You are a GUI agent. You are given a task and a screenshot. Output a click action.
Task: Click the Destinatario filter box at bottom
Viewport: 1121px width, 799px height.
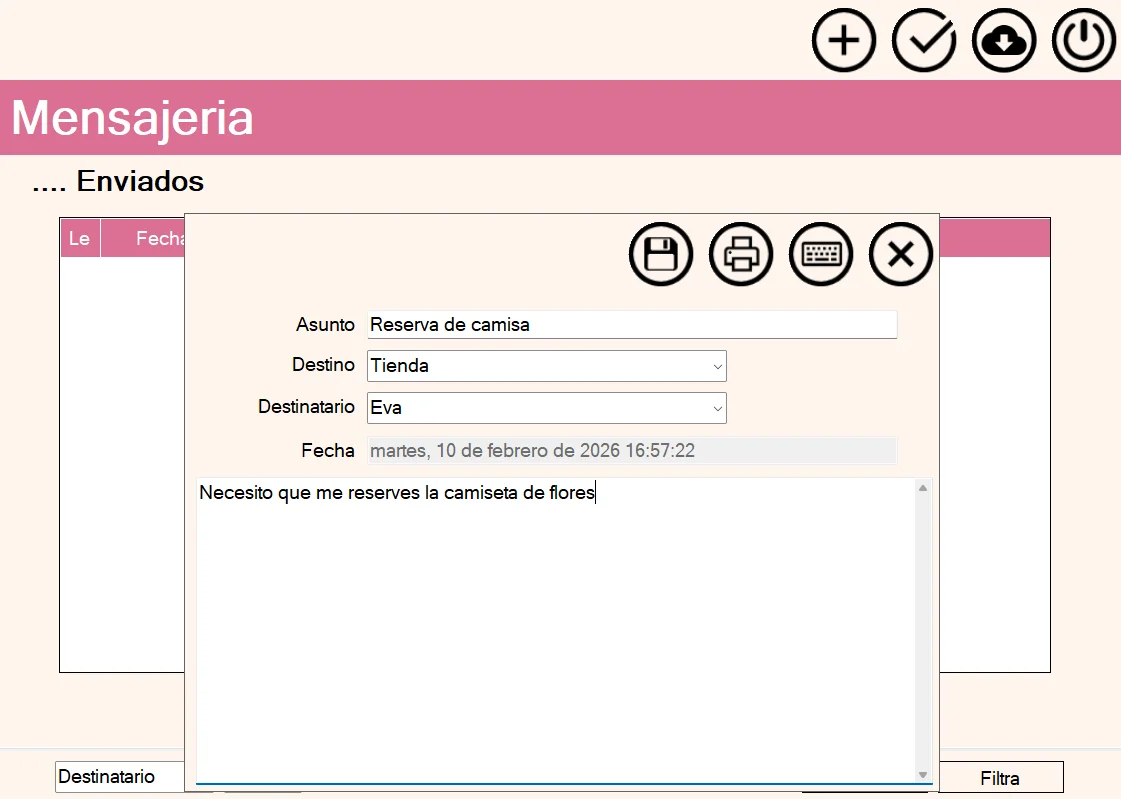point(120,777)
